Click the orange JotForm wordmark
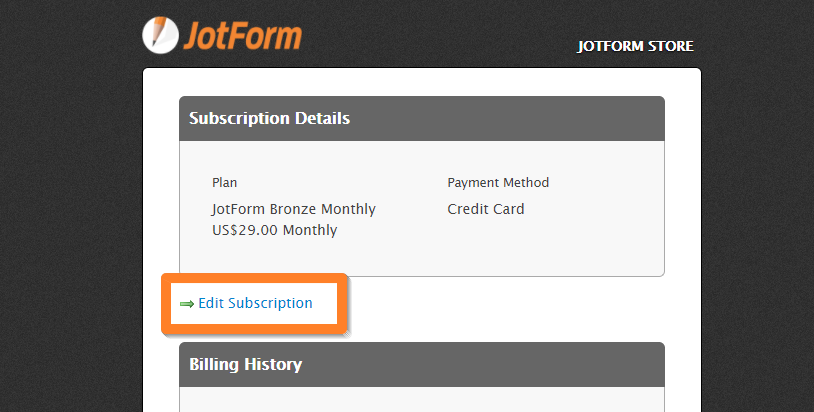This screenshot has width=814, height=412. pos(241,35)
